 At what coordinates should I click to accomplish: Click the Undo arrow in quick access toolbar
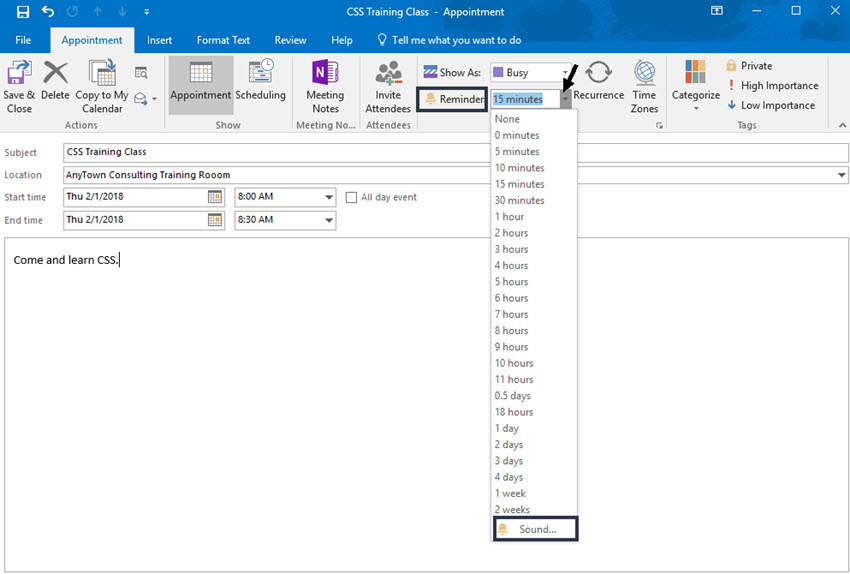[48, 11]
